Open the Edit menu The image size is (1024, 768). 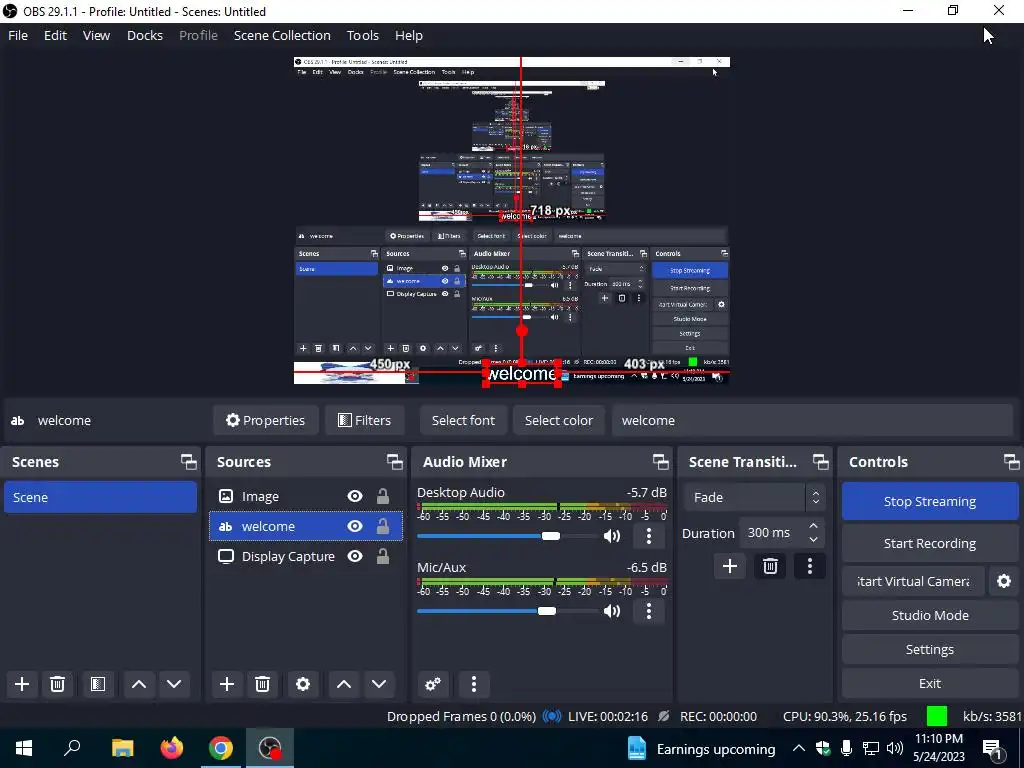[55, 35]
